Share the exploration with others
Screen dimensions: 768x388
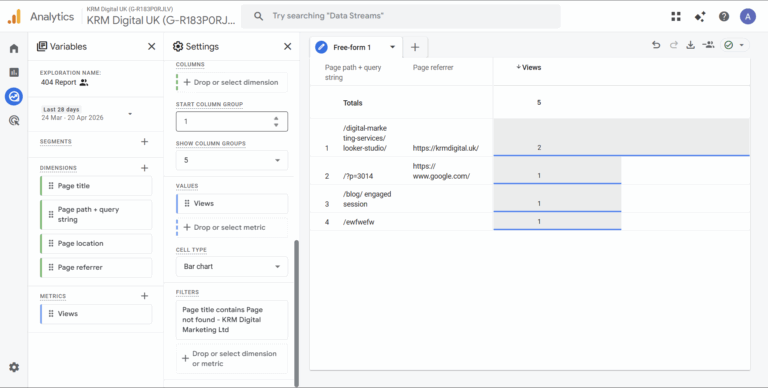(708, 45)
